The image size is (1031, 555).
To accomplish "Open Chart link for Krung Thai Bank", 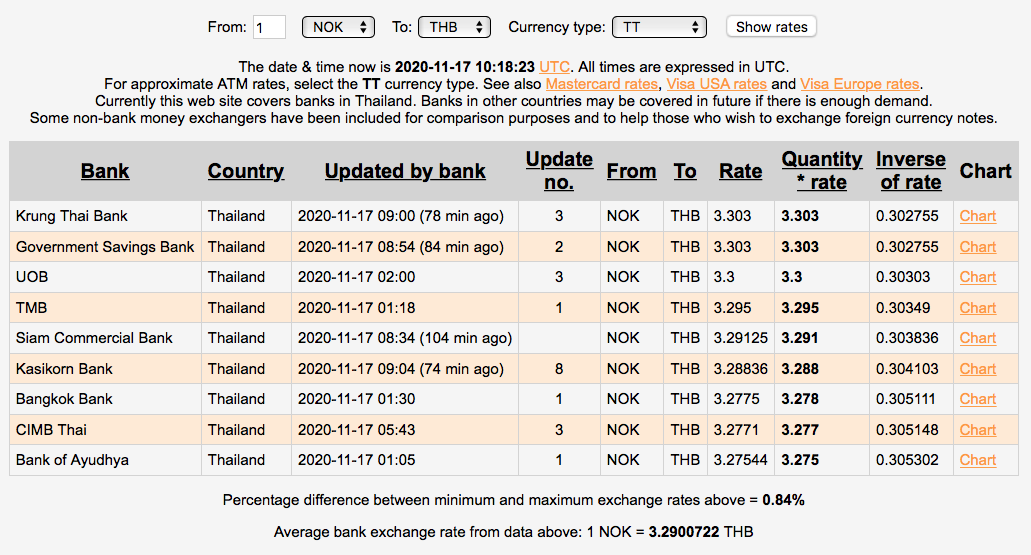I will [977, 216].
